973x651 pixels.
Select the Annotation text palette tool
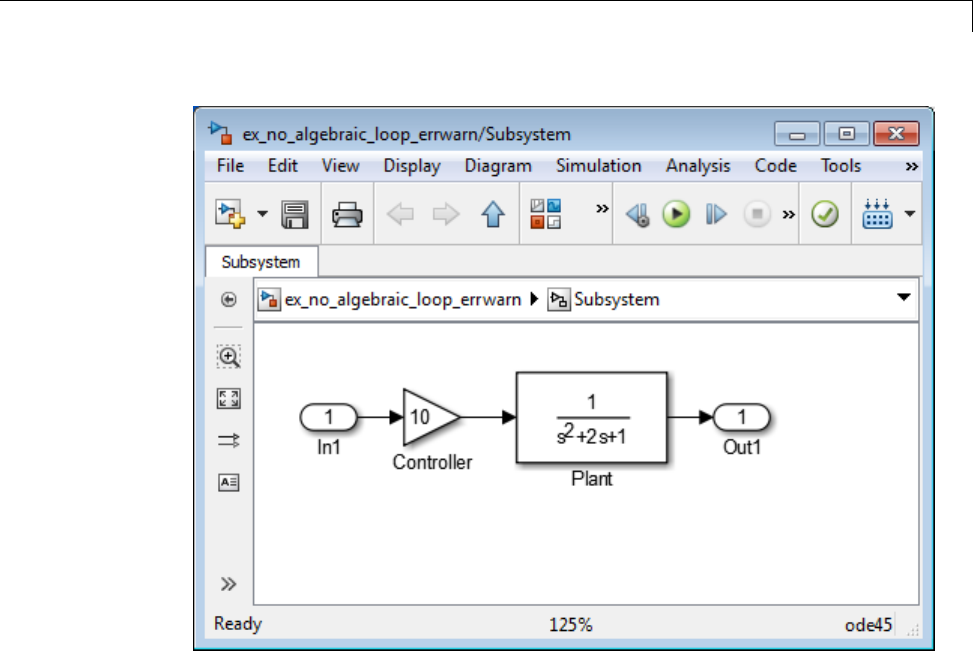pyautogui.click(x=228, y=482)
